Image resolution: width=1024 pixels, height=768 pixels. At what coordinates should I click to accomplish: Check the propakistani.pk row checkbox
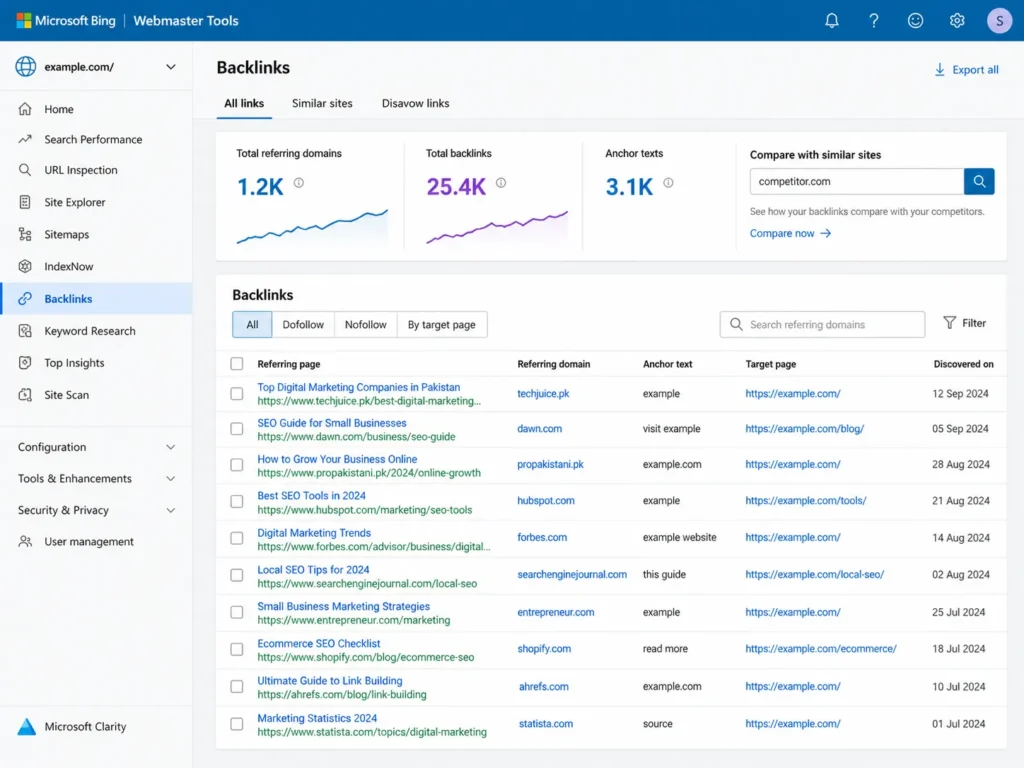[236, 465]
